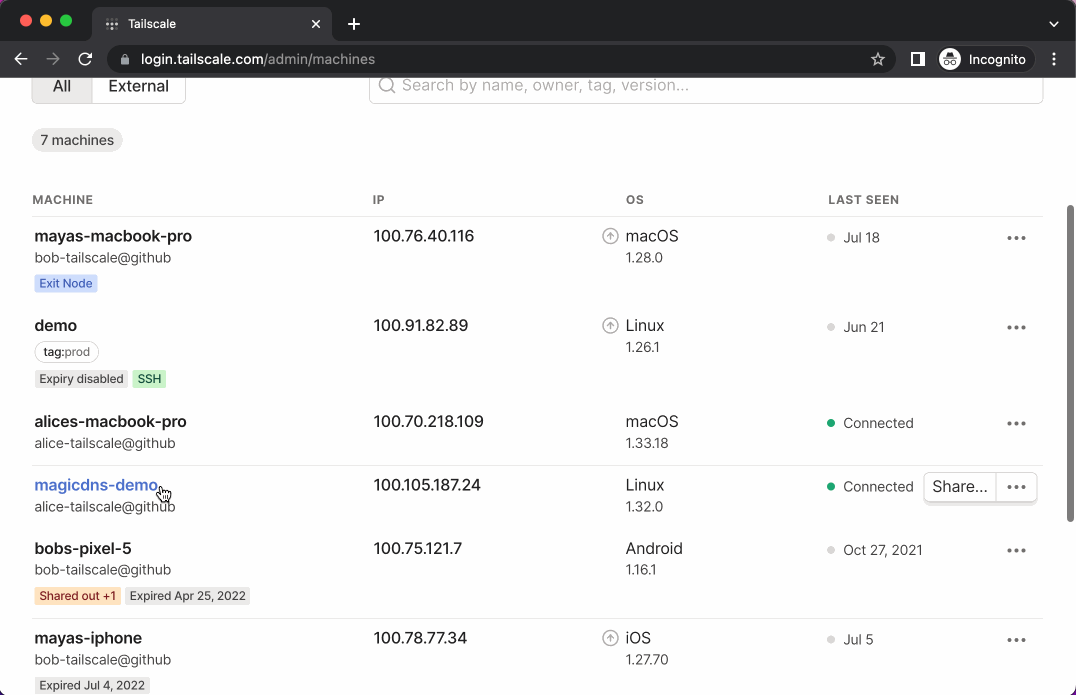The width and height of the screenshot is (1076, 695).
Task: Click IP address 100.76.40.116
Action: 423,236
